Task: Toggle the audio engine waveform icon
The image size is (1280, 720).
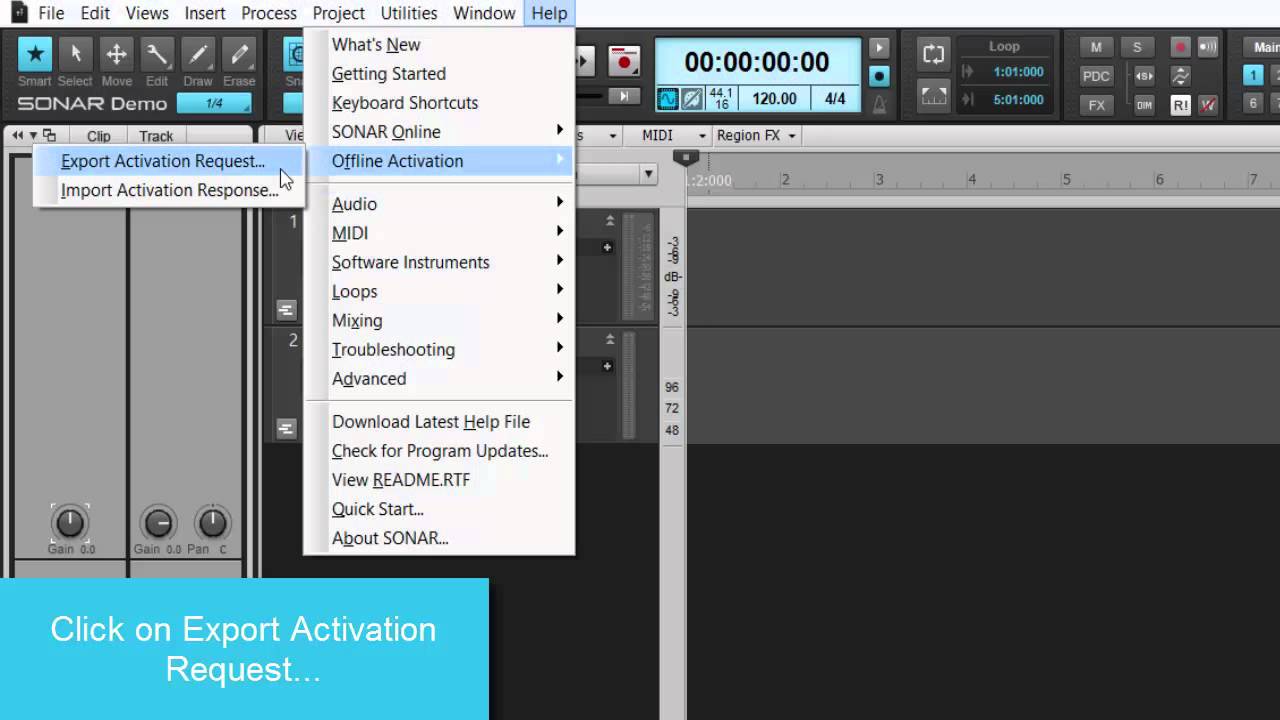Action: point(667,99)
